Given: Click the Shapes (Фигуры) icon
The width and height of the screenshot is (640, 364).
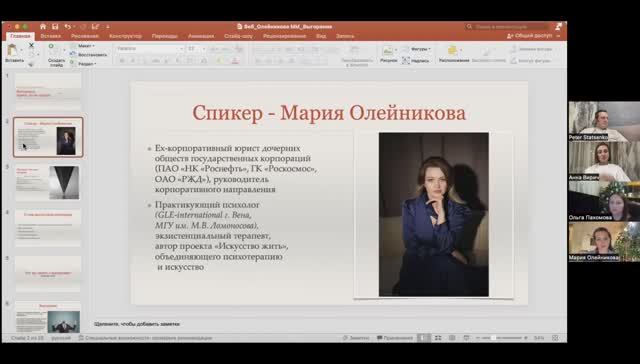Looking at the screenshot, I should pos(406,49).
